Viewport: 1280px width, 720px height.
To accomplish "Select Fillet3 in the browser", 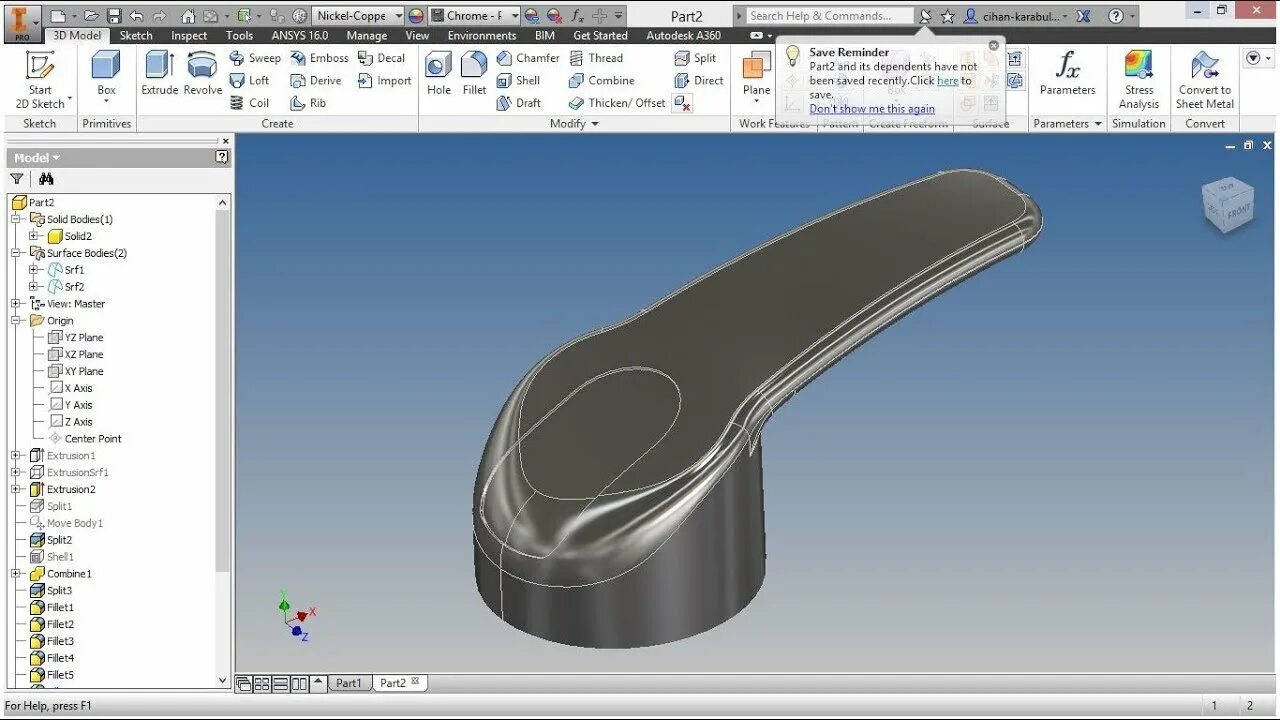I will pos(52,641).
